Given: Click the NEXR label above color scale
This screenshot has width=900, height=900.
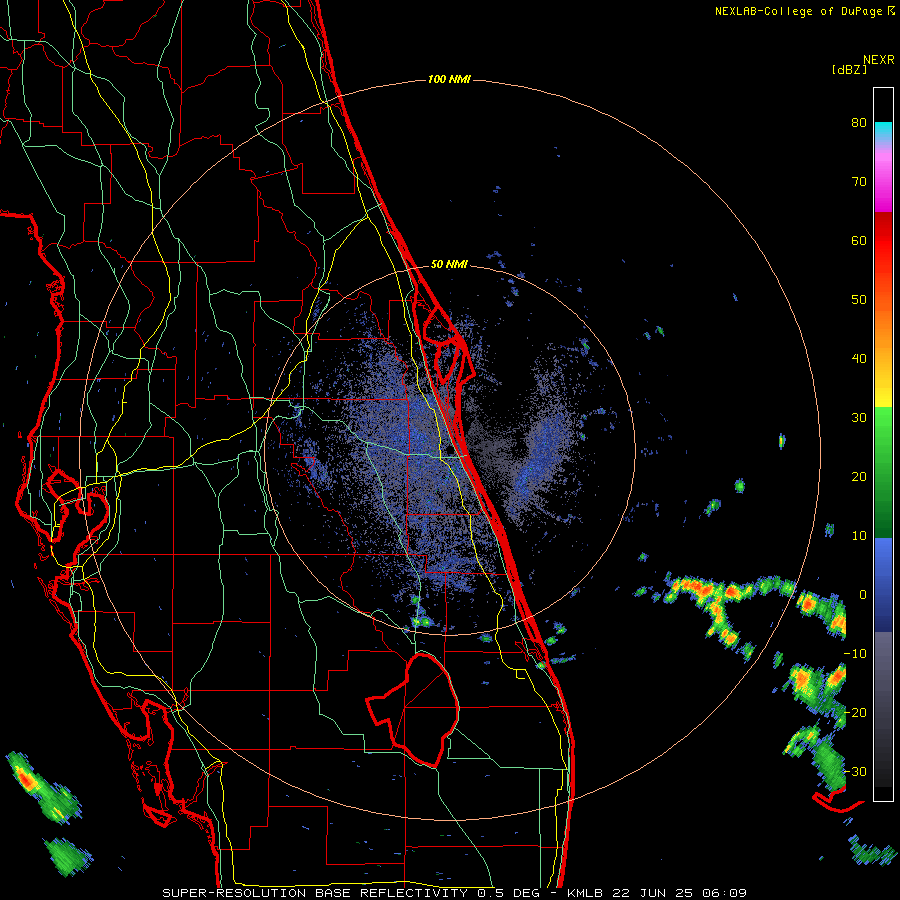Looking at the screenshot, I should [879, 60].
